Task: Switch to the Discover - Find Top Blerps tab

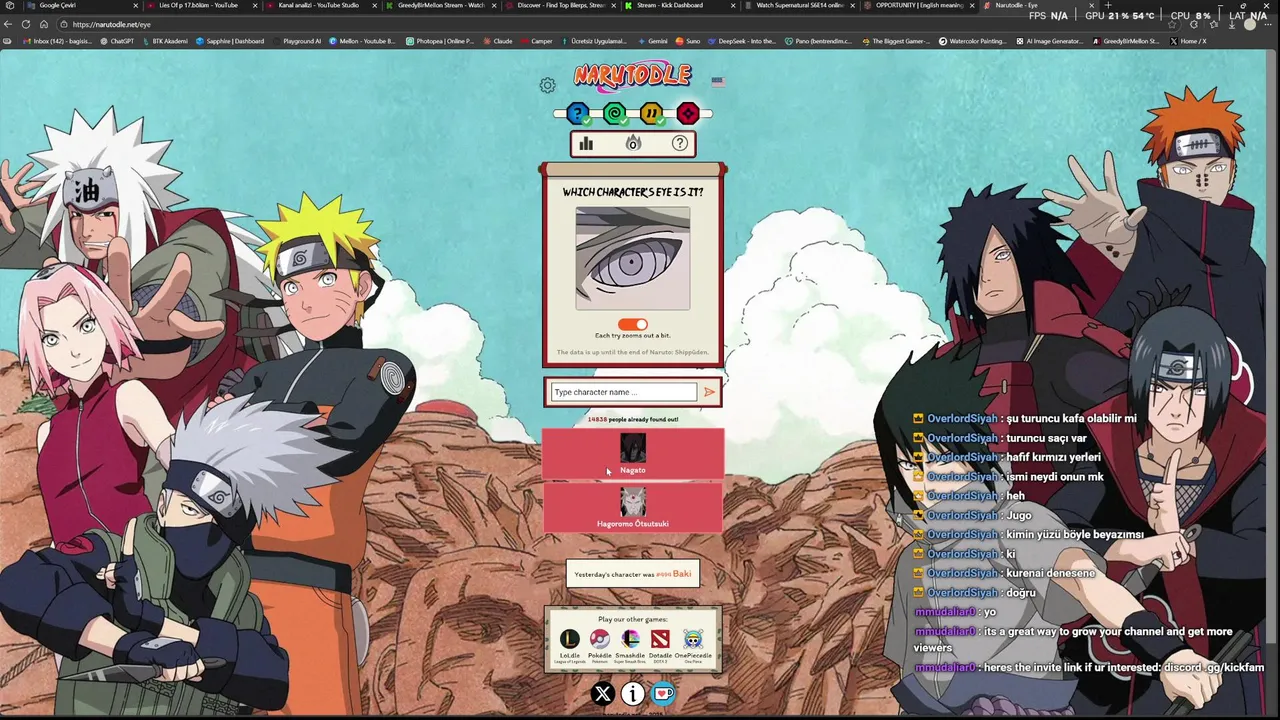Action: 560,5
